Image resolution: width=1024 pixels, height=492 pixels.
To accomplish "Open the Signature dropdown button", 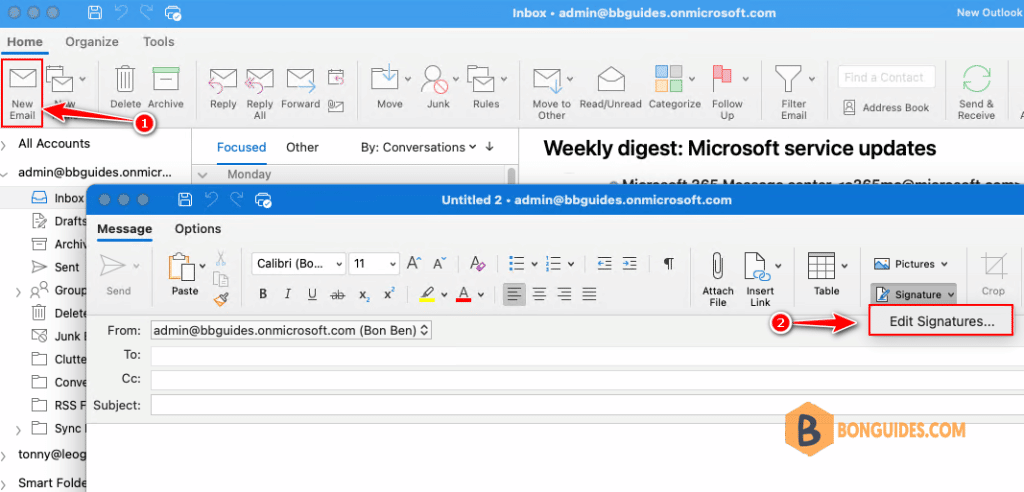I will (913, 295).
